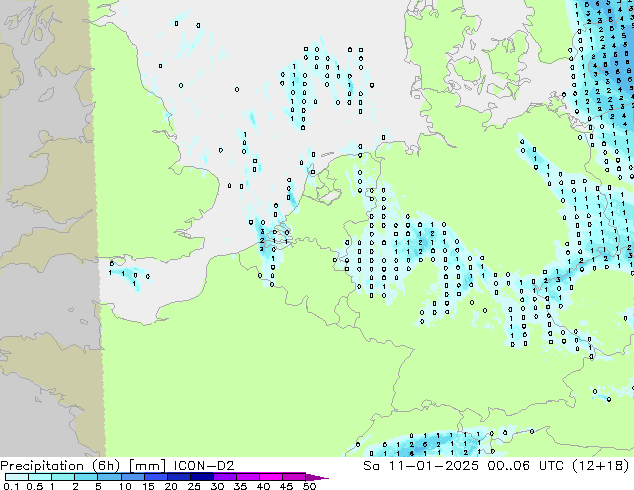
Task: Select the 20–25 mm legend color swatch
Action: point(178,477)
